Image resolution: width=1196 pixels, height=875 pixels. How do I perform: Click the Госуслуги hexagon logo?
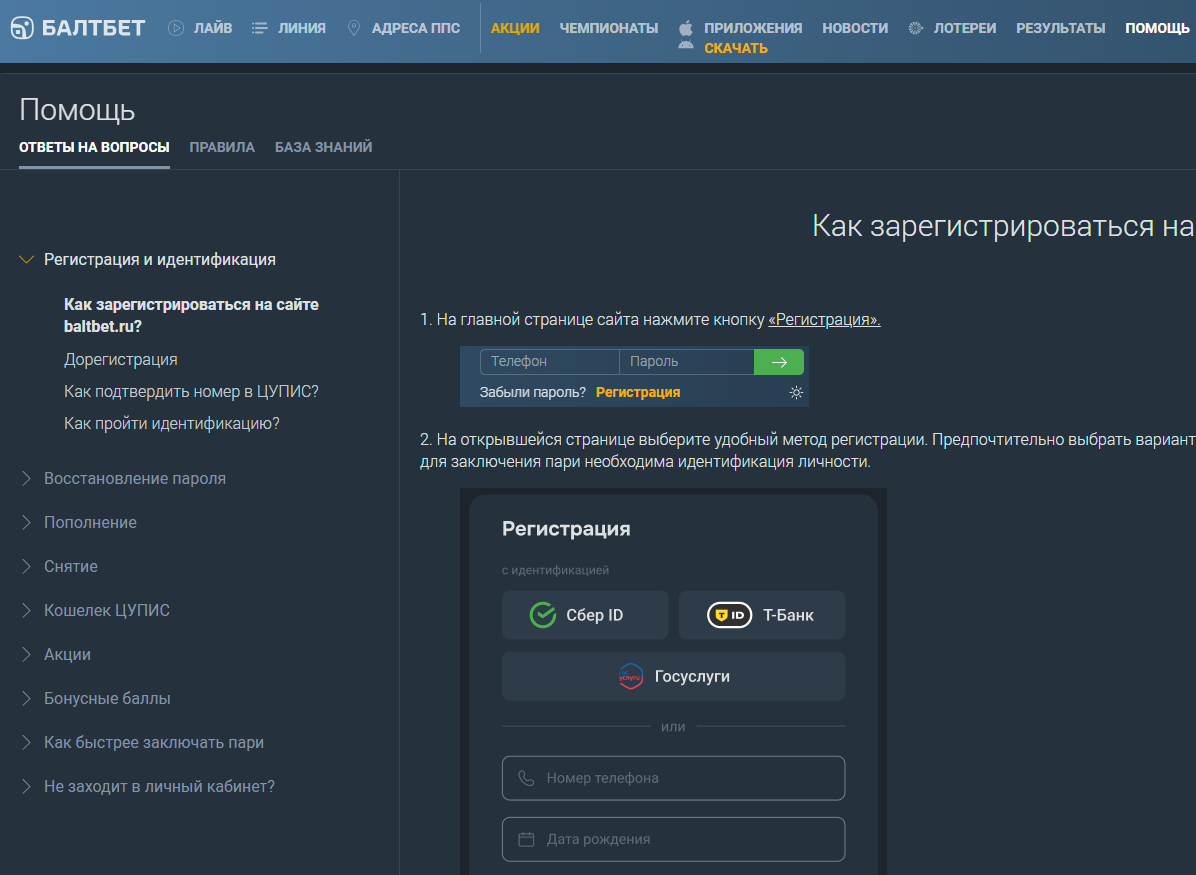(631, 677)
